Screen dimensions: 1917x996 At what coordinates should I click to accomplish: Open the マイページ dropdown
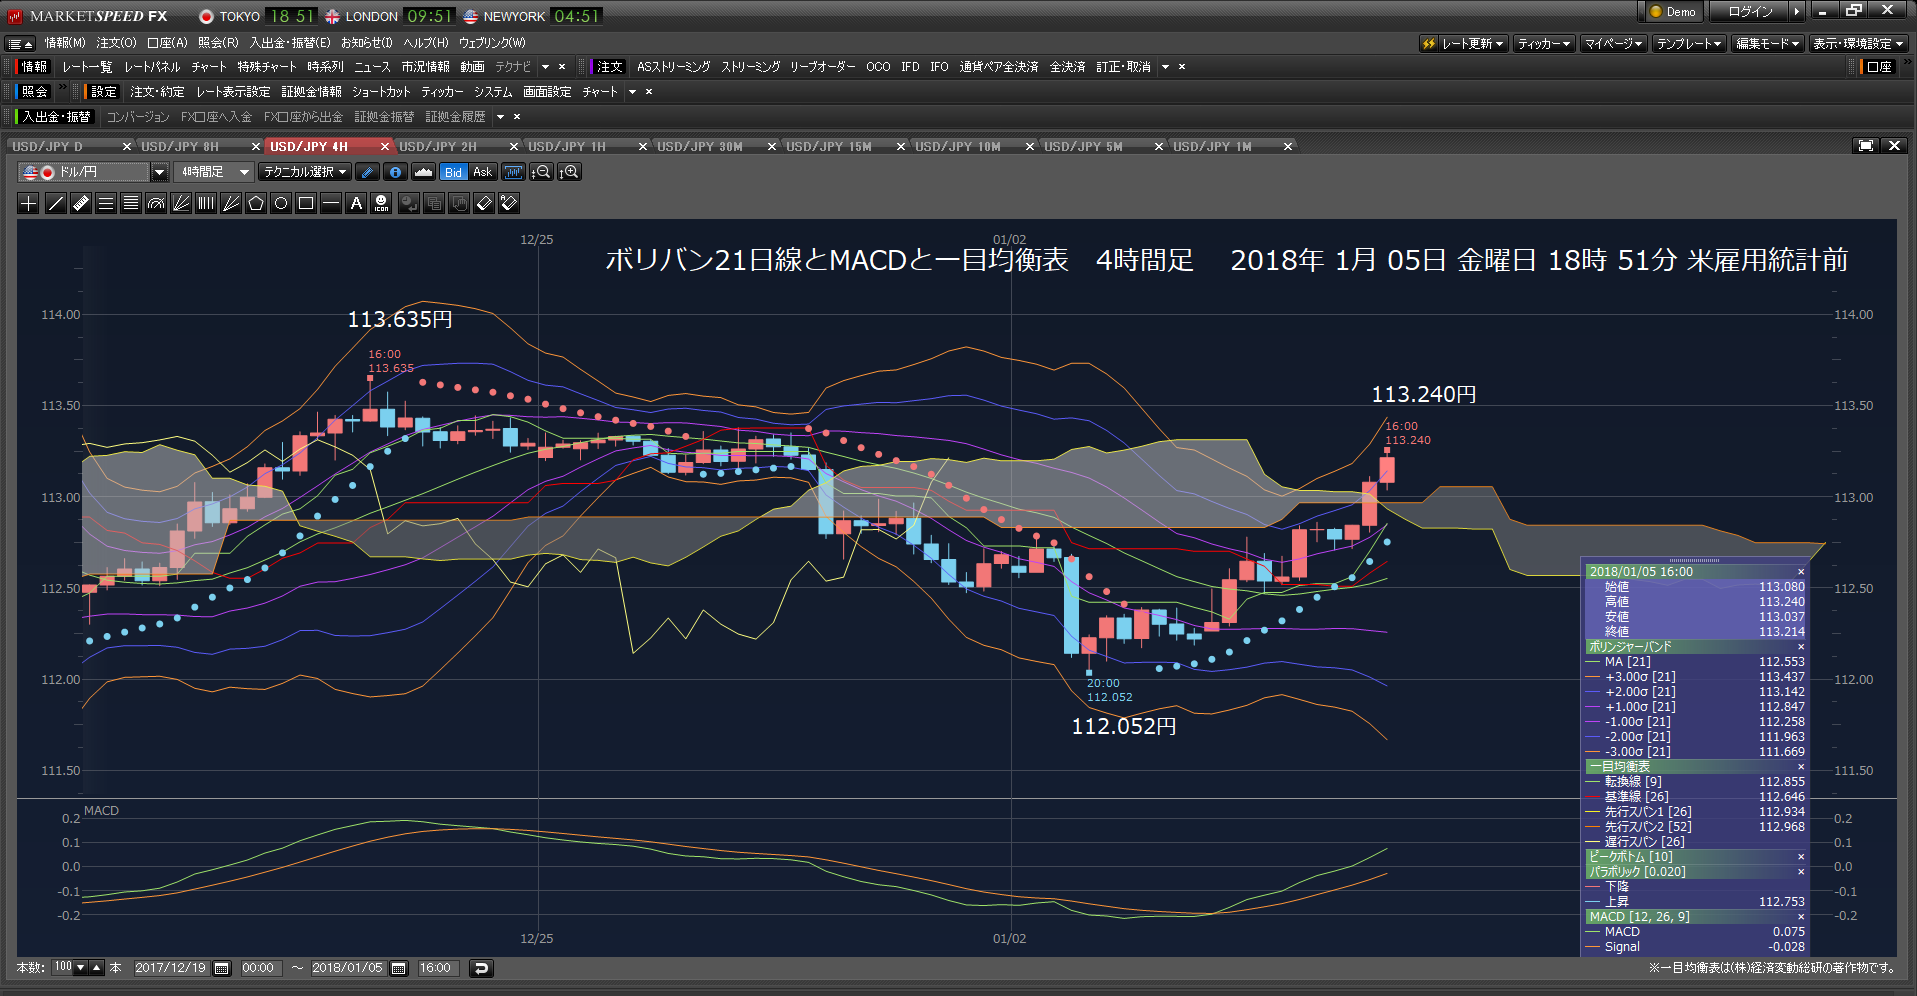1614,43
